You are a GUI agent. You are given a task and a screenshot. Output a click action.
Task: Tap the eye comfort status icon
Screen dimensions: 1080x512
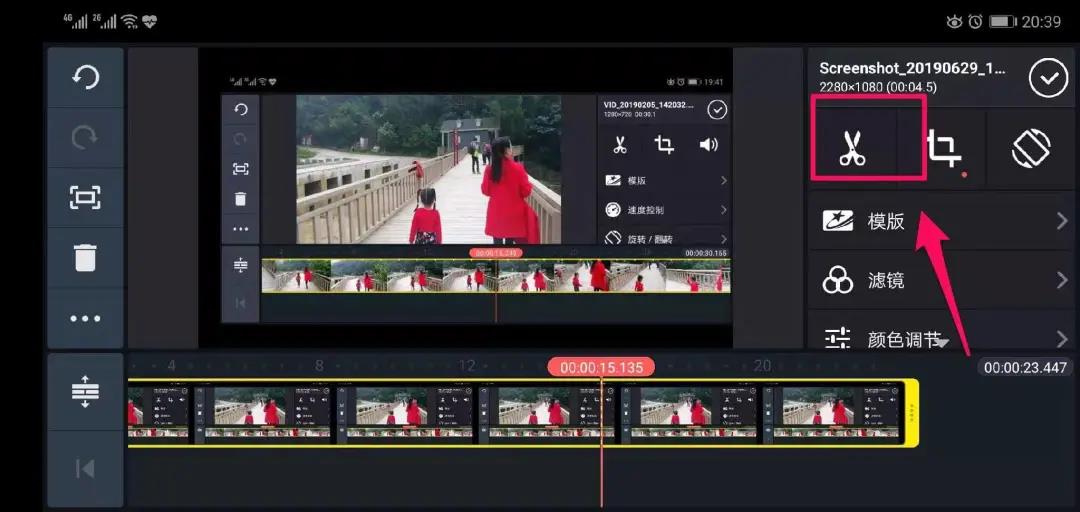pyautogui.click(x=954, y=22)
